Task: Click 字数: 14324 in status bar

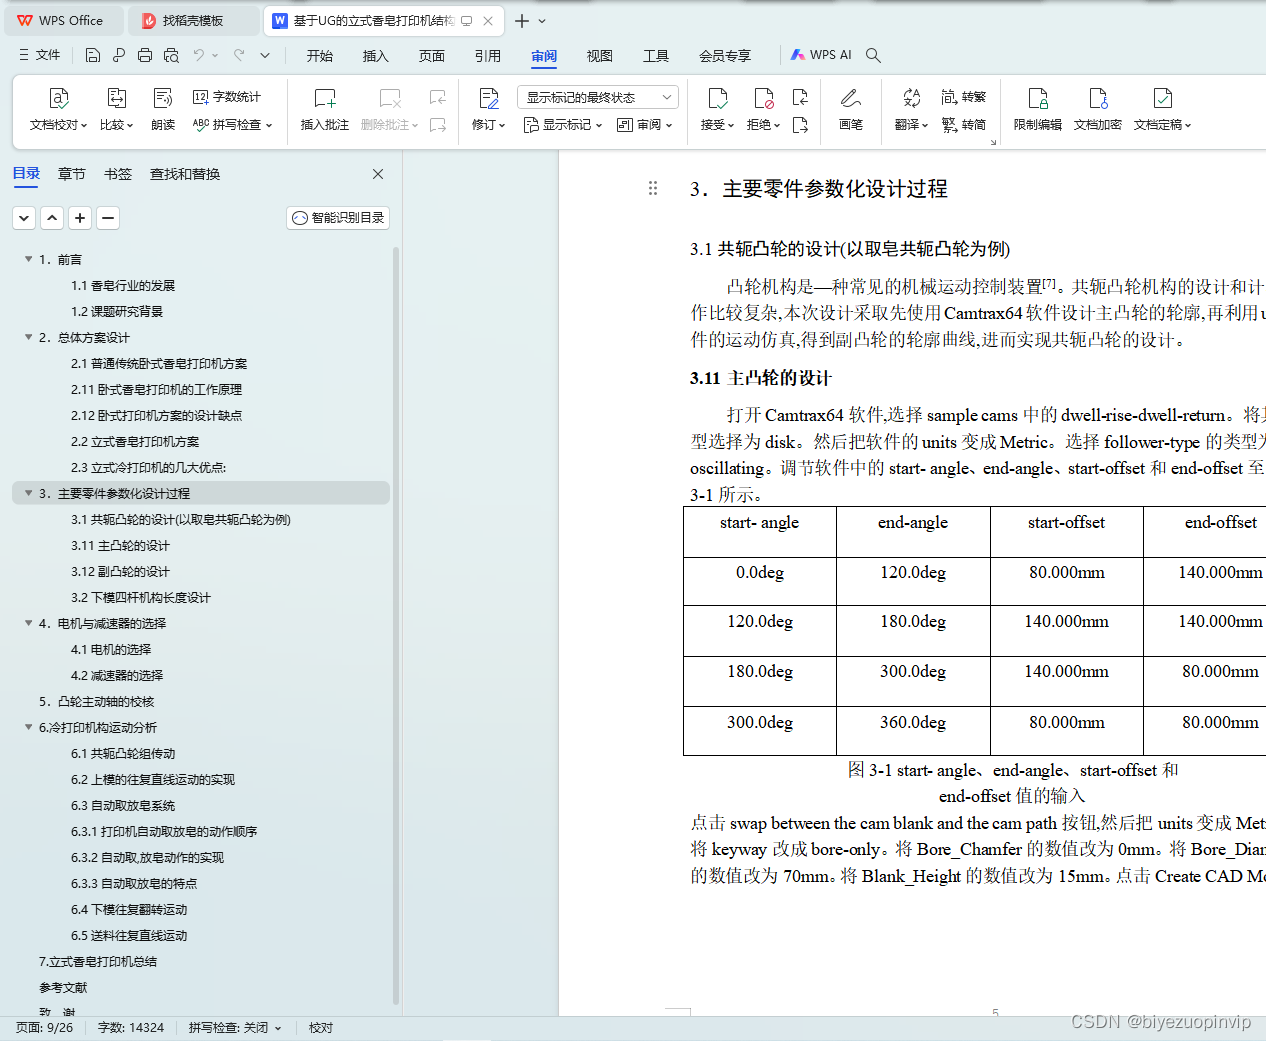Action: pyautogui.click(x=131, y=1028)
